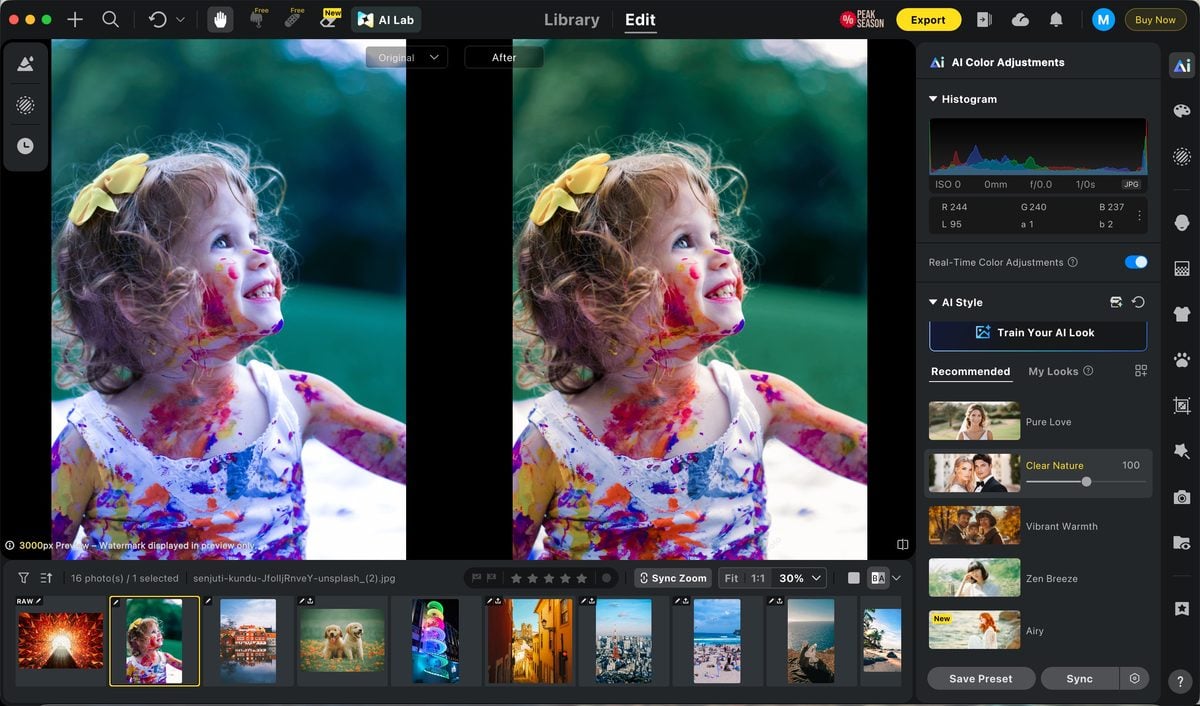Viewport: 1200px width, 706px height.
Task: Select the New-tagged eraser tool
Action: tap(328, 19)
